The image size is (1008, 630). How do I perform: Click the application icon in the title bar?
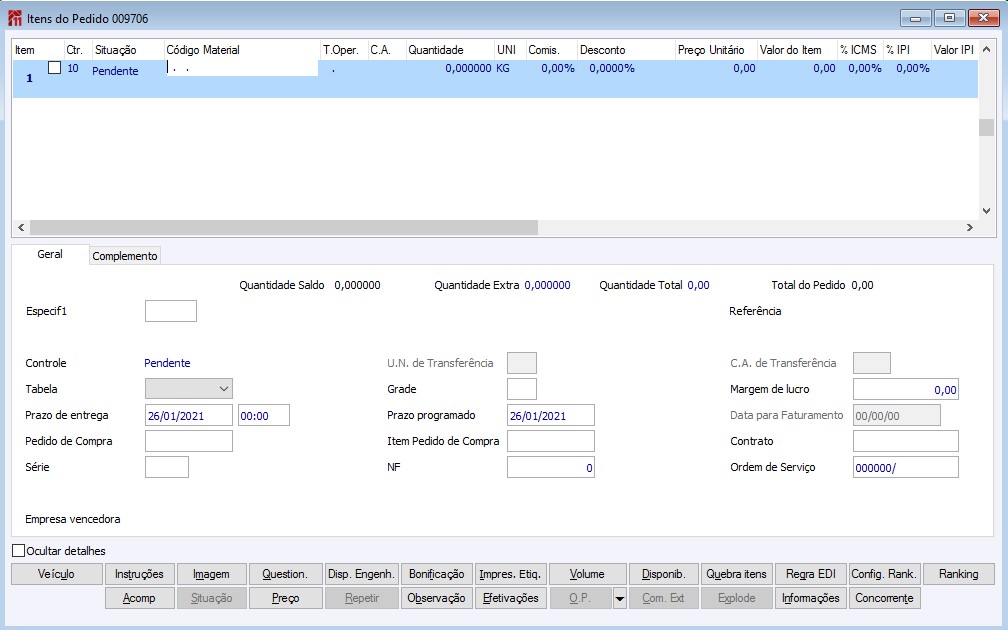coord(14,18)
